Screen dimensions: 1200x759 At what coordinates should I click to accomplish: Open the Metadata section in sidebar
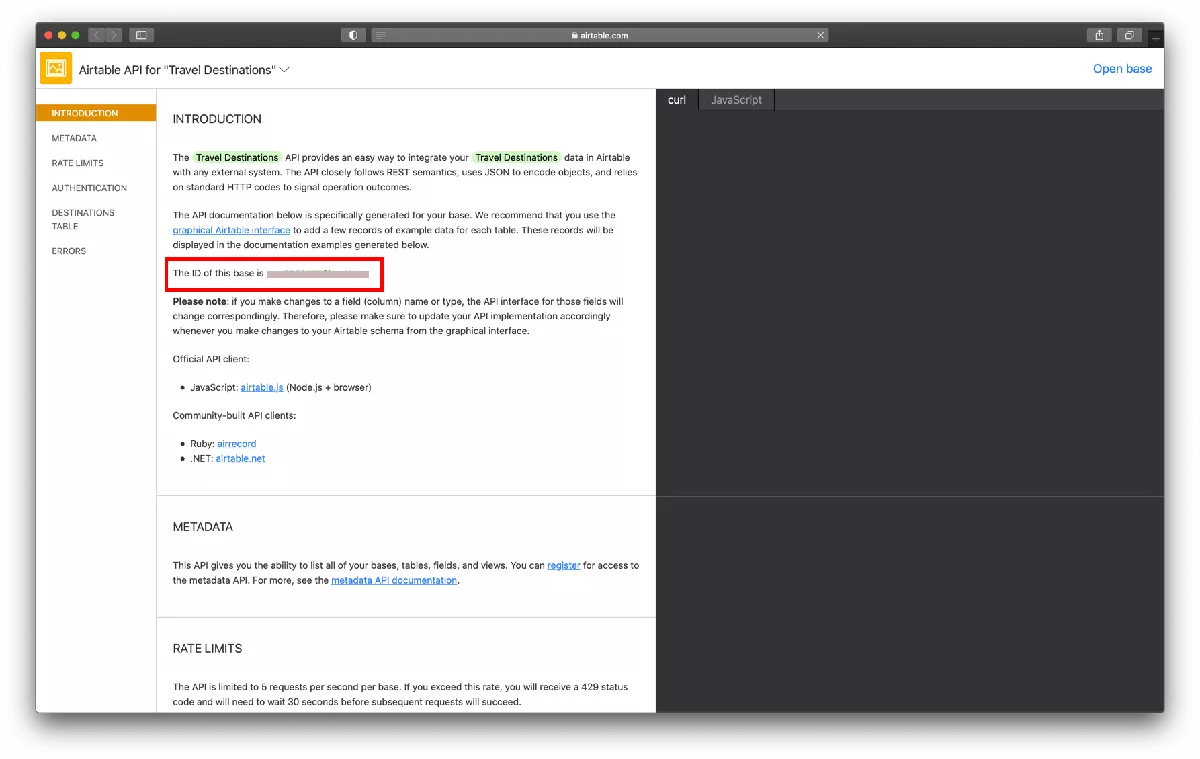point(74,138)
